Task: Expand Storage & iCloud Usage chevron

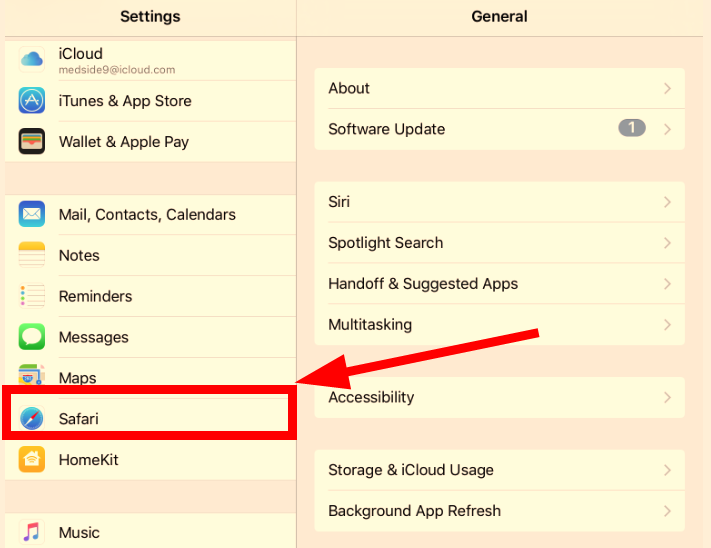Action: tap(667, 470)
